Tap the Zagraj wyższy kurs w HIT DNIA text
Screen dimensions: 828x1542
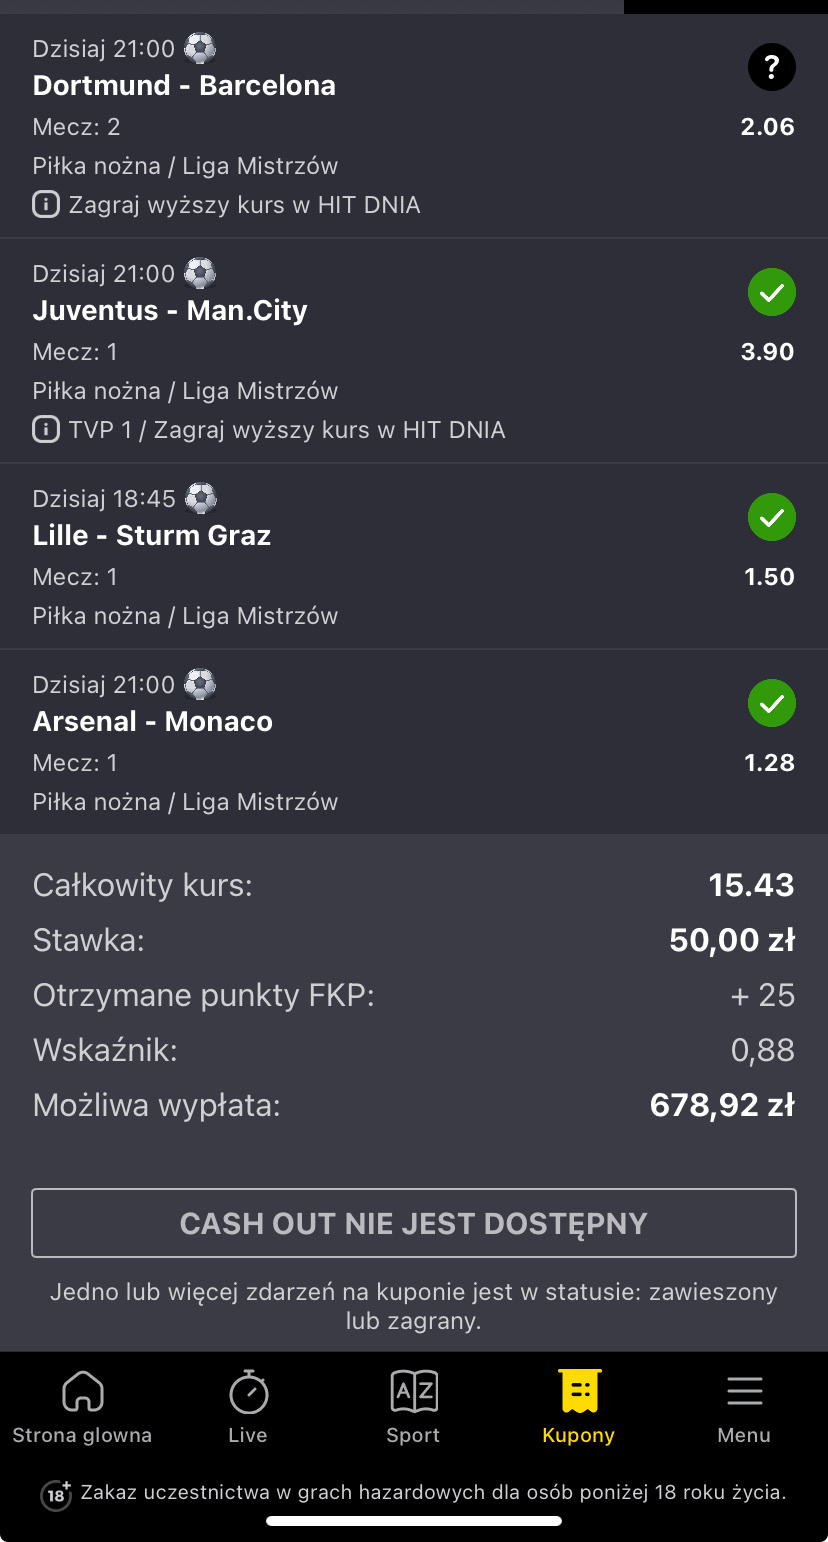(244, 206)
